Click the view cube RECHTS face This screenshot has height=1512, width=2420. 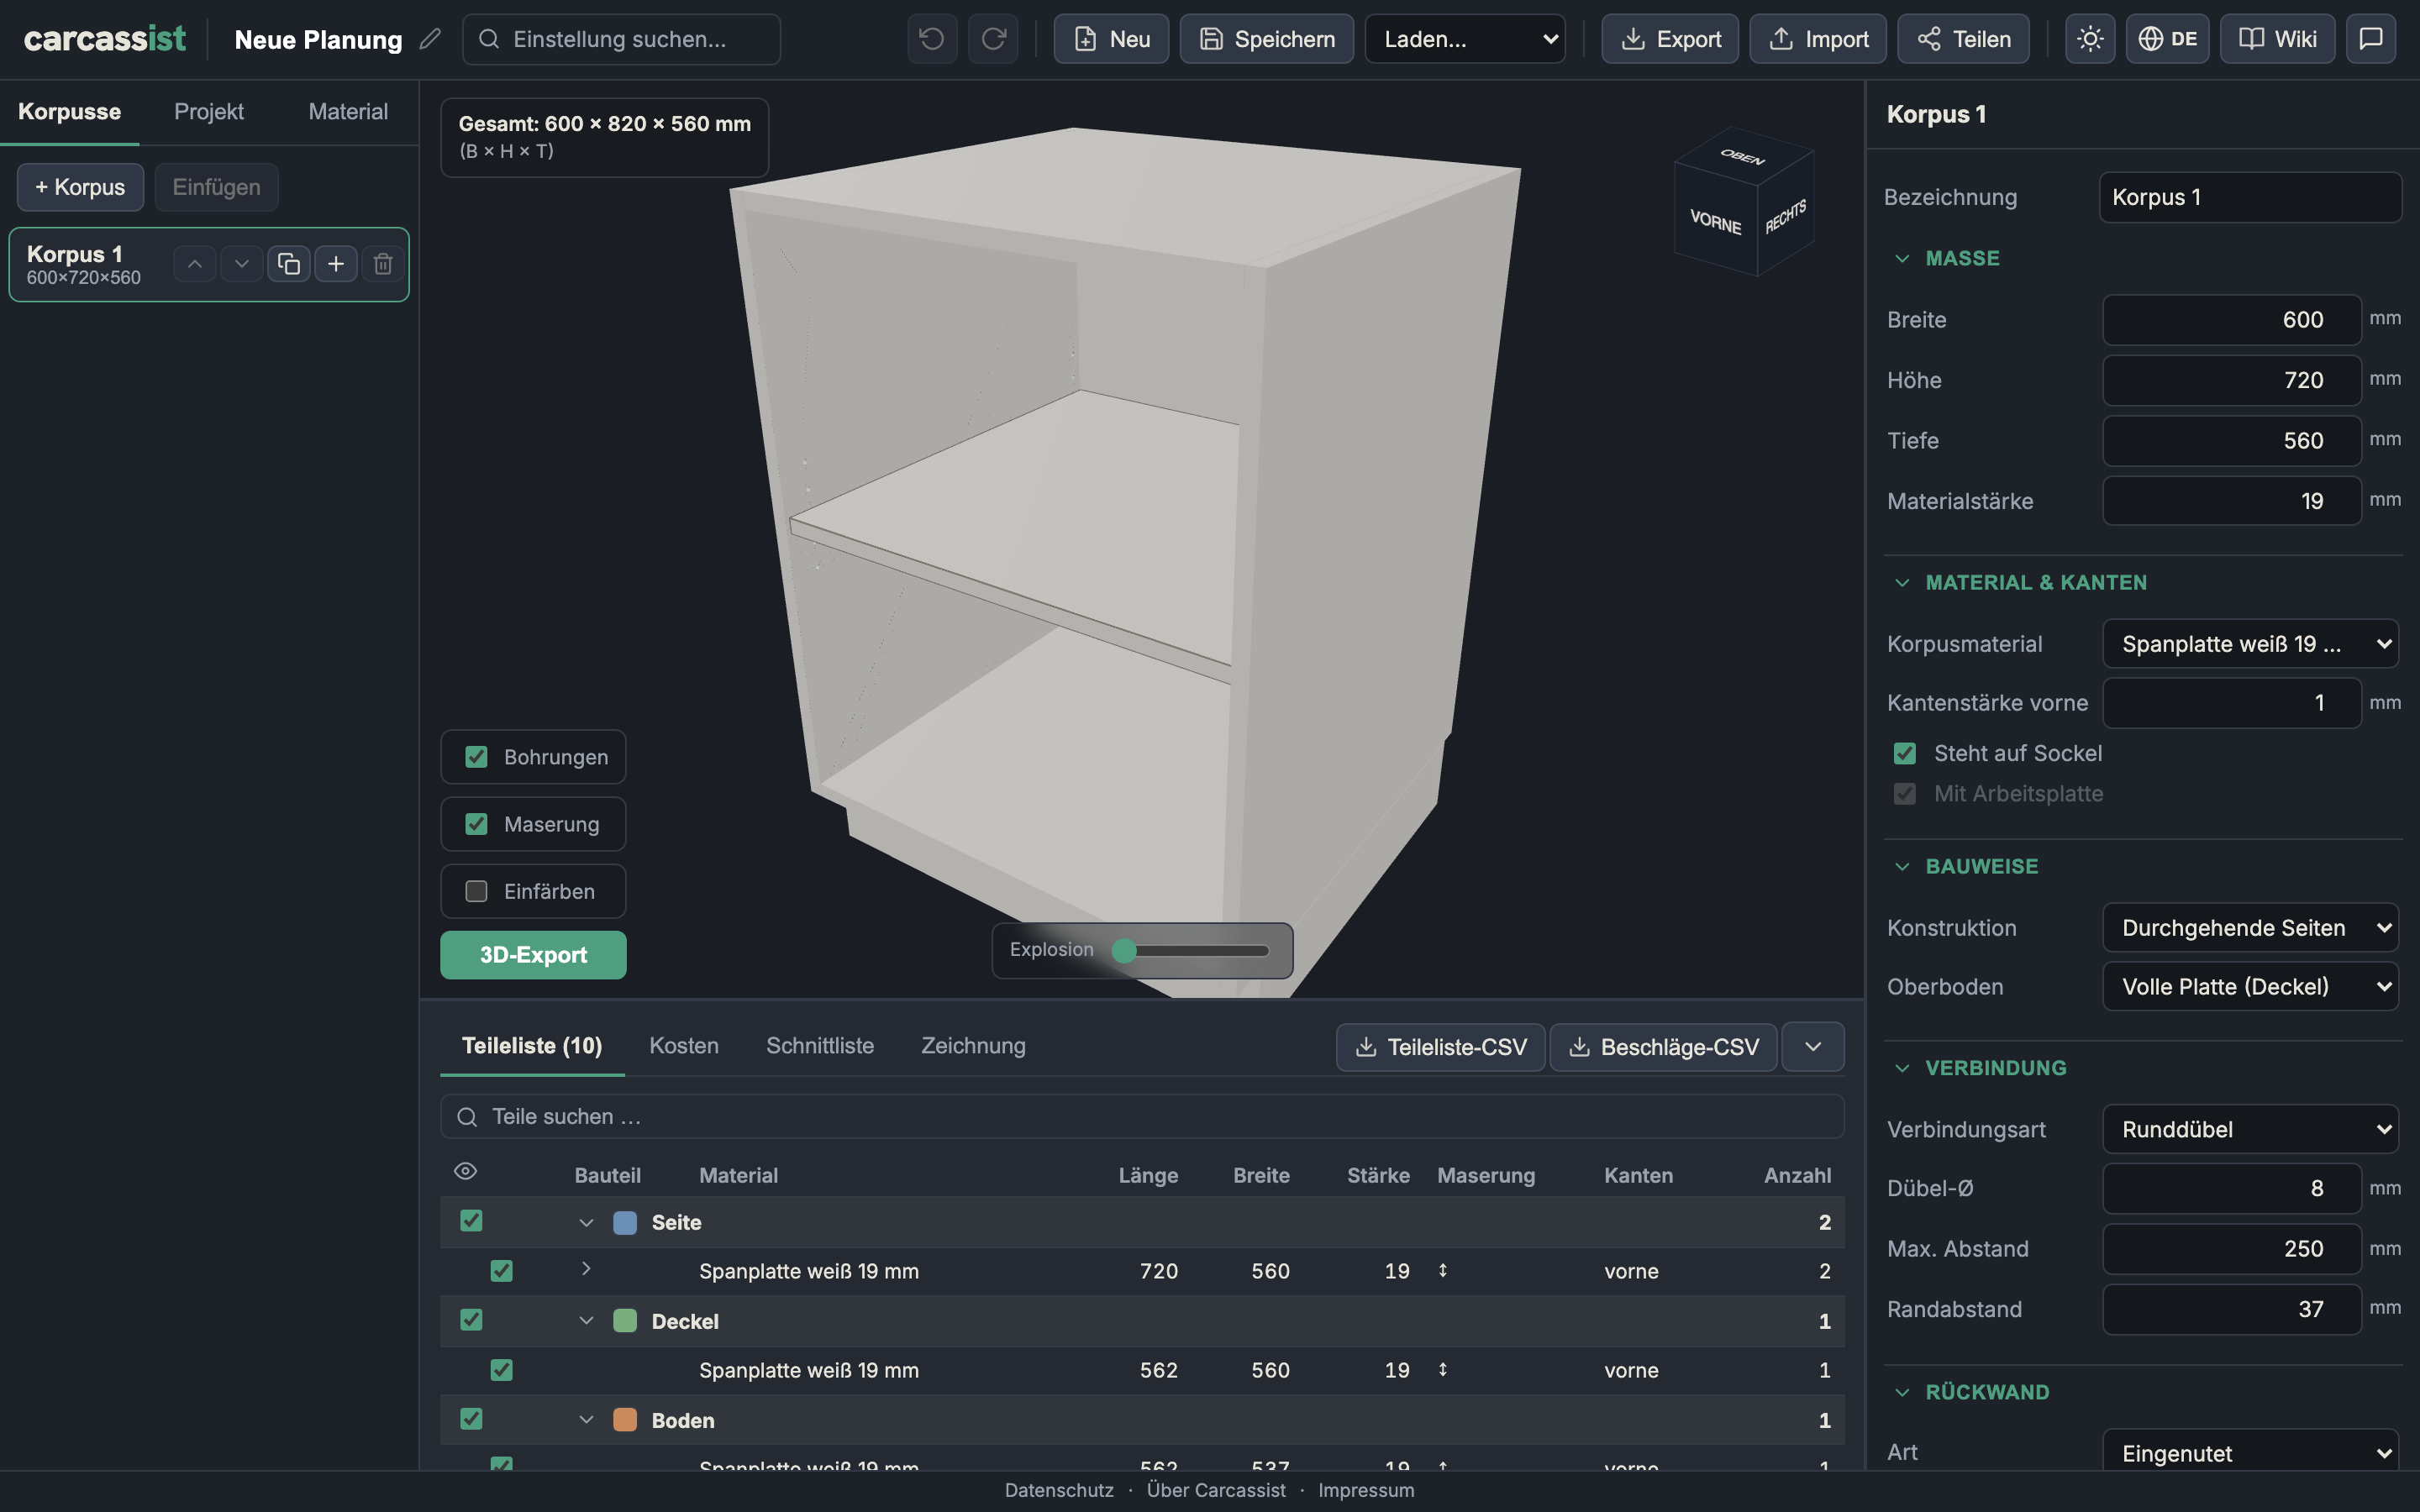click(1785, 216)
